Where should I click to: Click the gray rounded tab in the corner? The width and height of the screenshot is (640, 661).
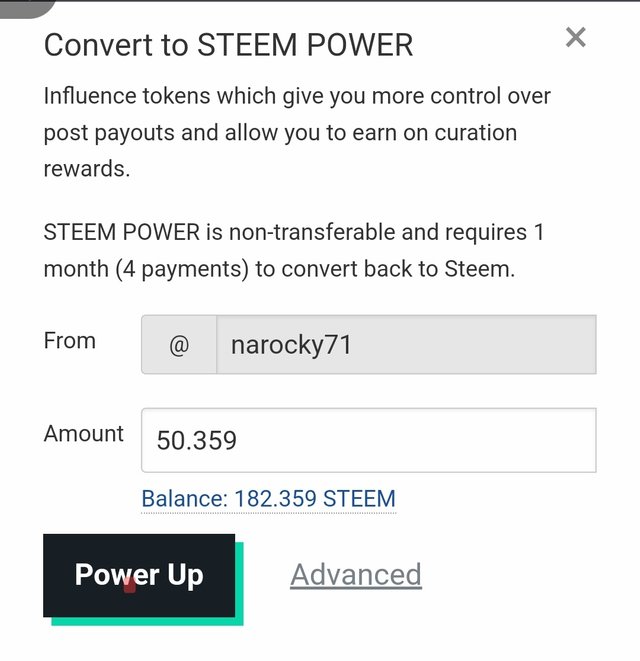click(x=26, y=8)
